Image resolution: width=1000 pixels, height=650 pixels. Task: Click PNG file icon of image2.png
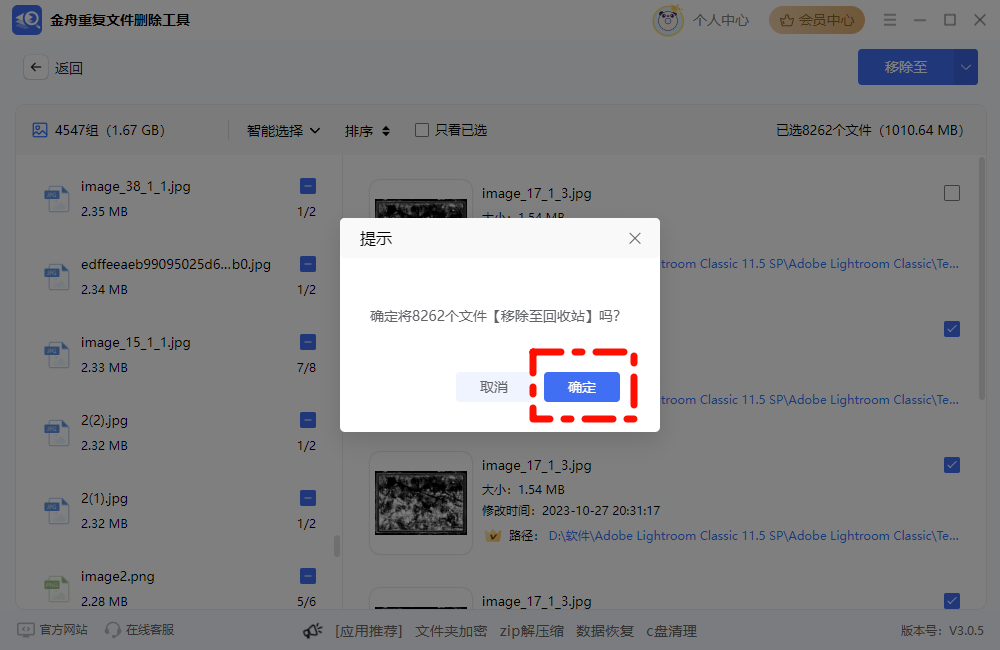click(56, 589)
